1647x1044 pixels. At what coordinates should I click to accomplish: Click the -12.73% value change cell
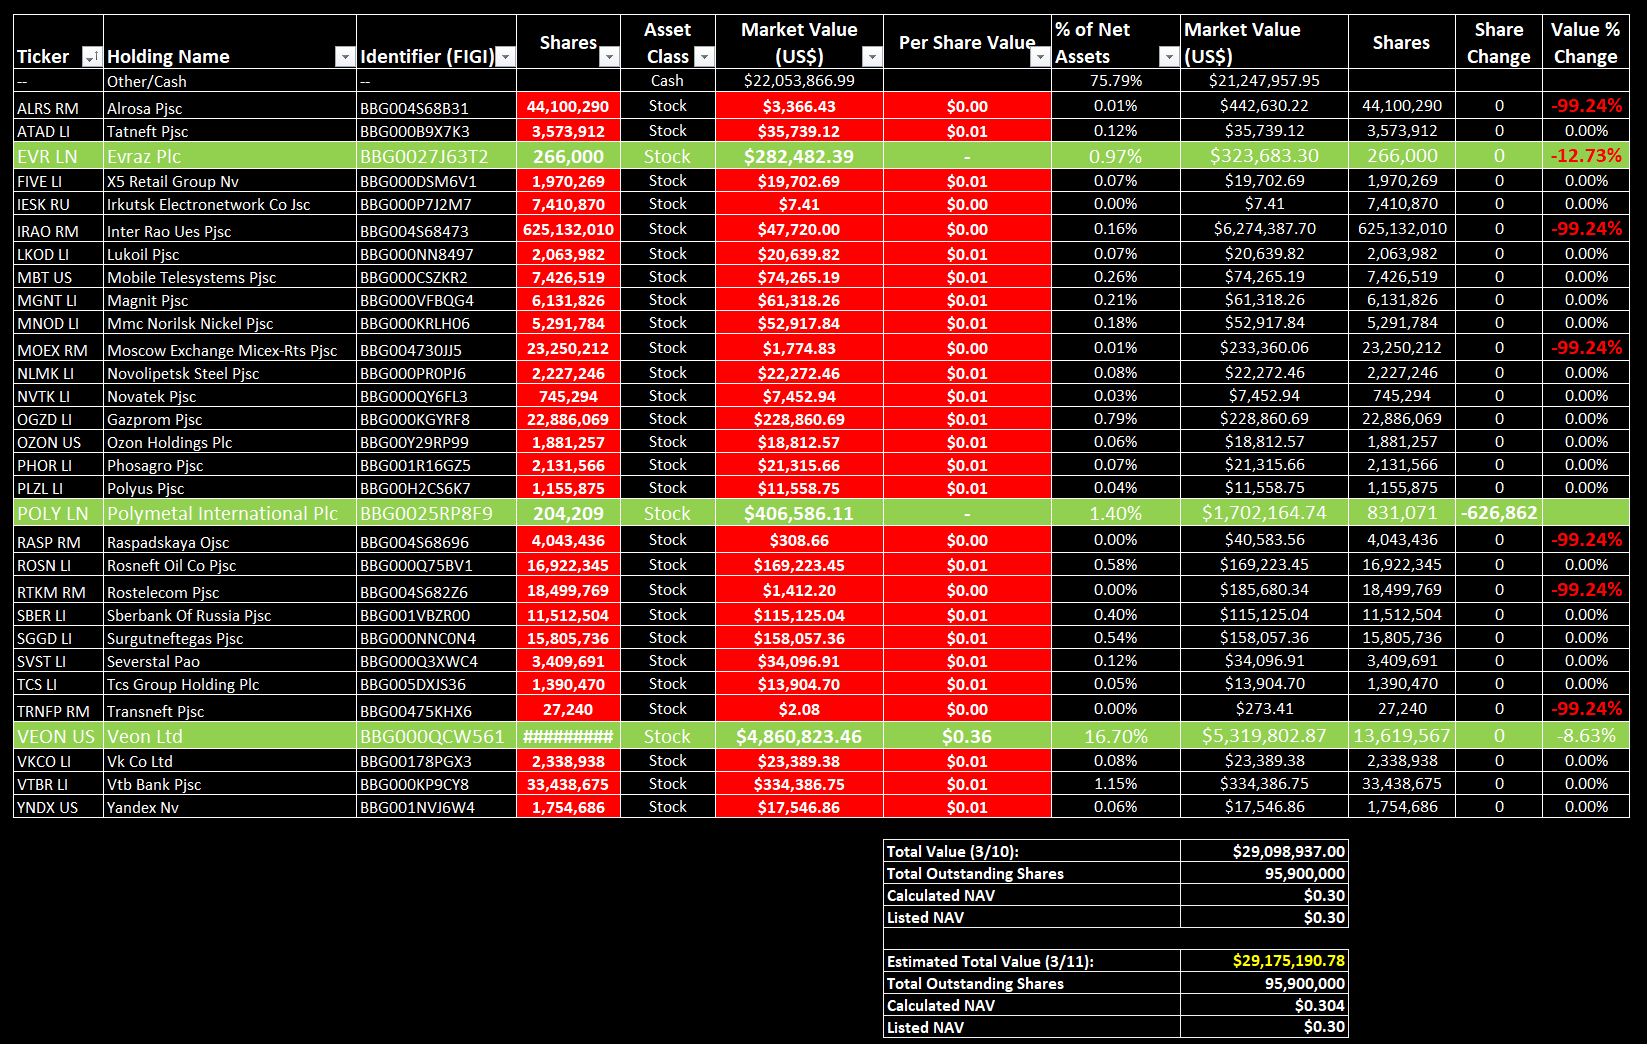(1585, 156)
